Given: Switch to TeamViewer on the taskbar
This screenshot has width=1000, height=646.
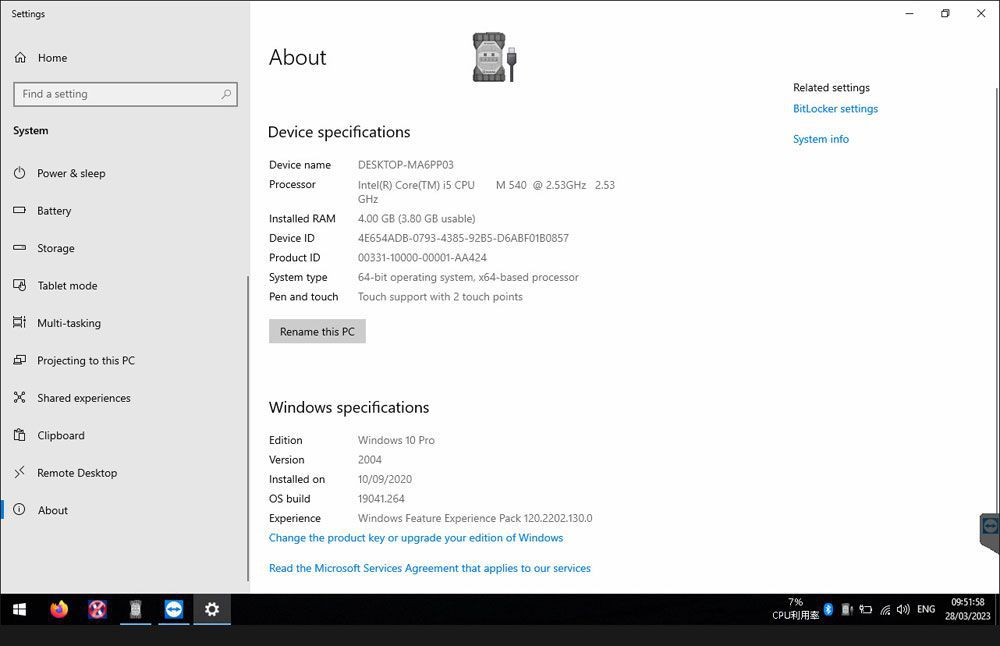Looking at the screenshot, I should tap(173, 610).
